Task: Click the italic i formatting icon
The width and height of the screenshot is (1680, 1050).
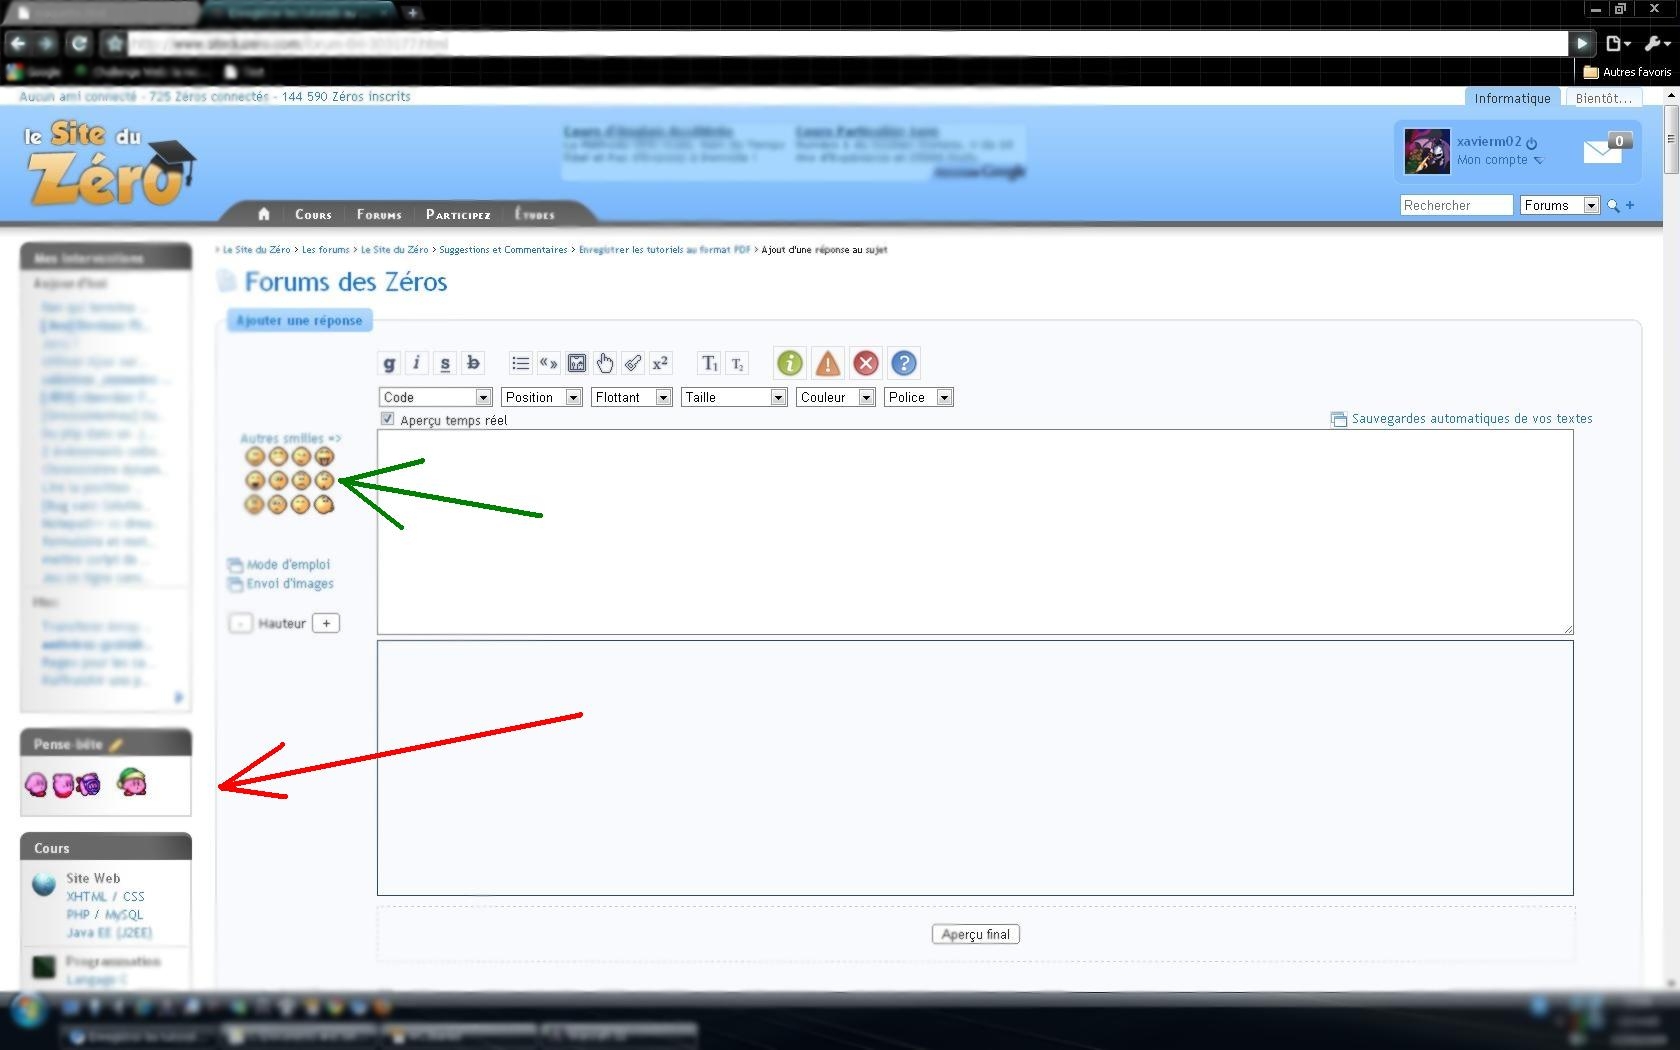Action: (x=417, y=363)
